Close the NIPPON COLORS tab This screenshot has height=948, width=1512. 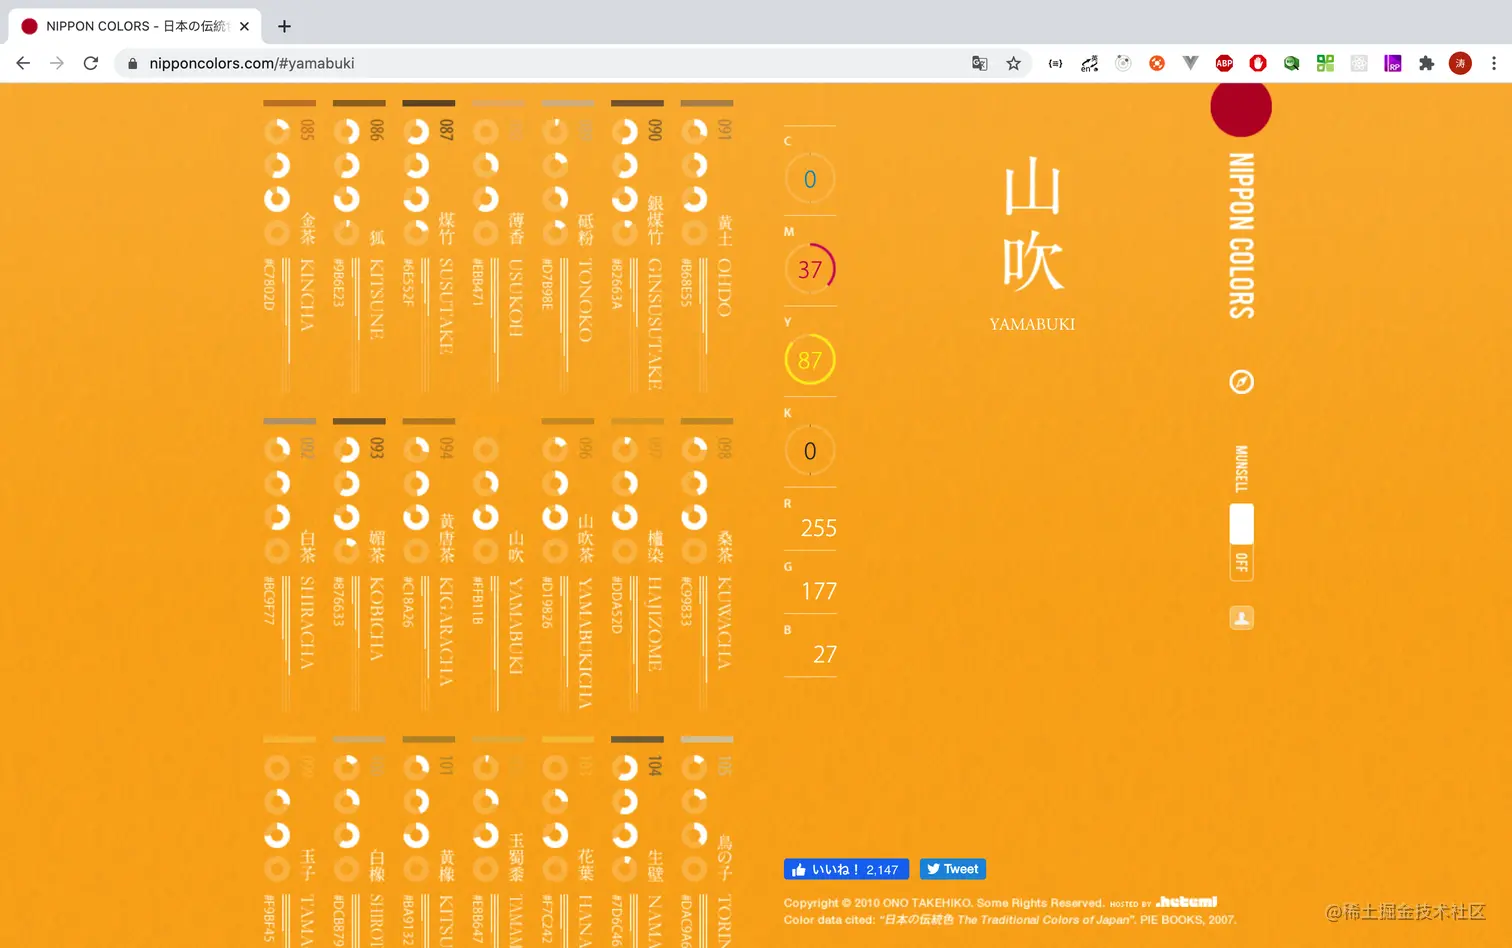[244, 26]
